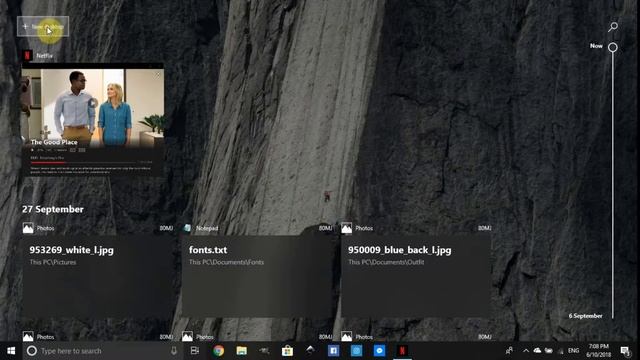The height and width of the screenshot is (360, 640).
Task: Open the 953269_white_l.jpg activity card
Action: tap(98, 276)
